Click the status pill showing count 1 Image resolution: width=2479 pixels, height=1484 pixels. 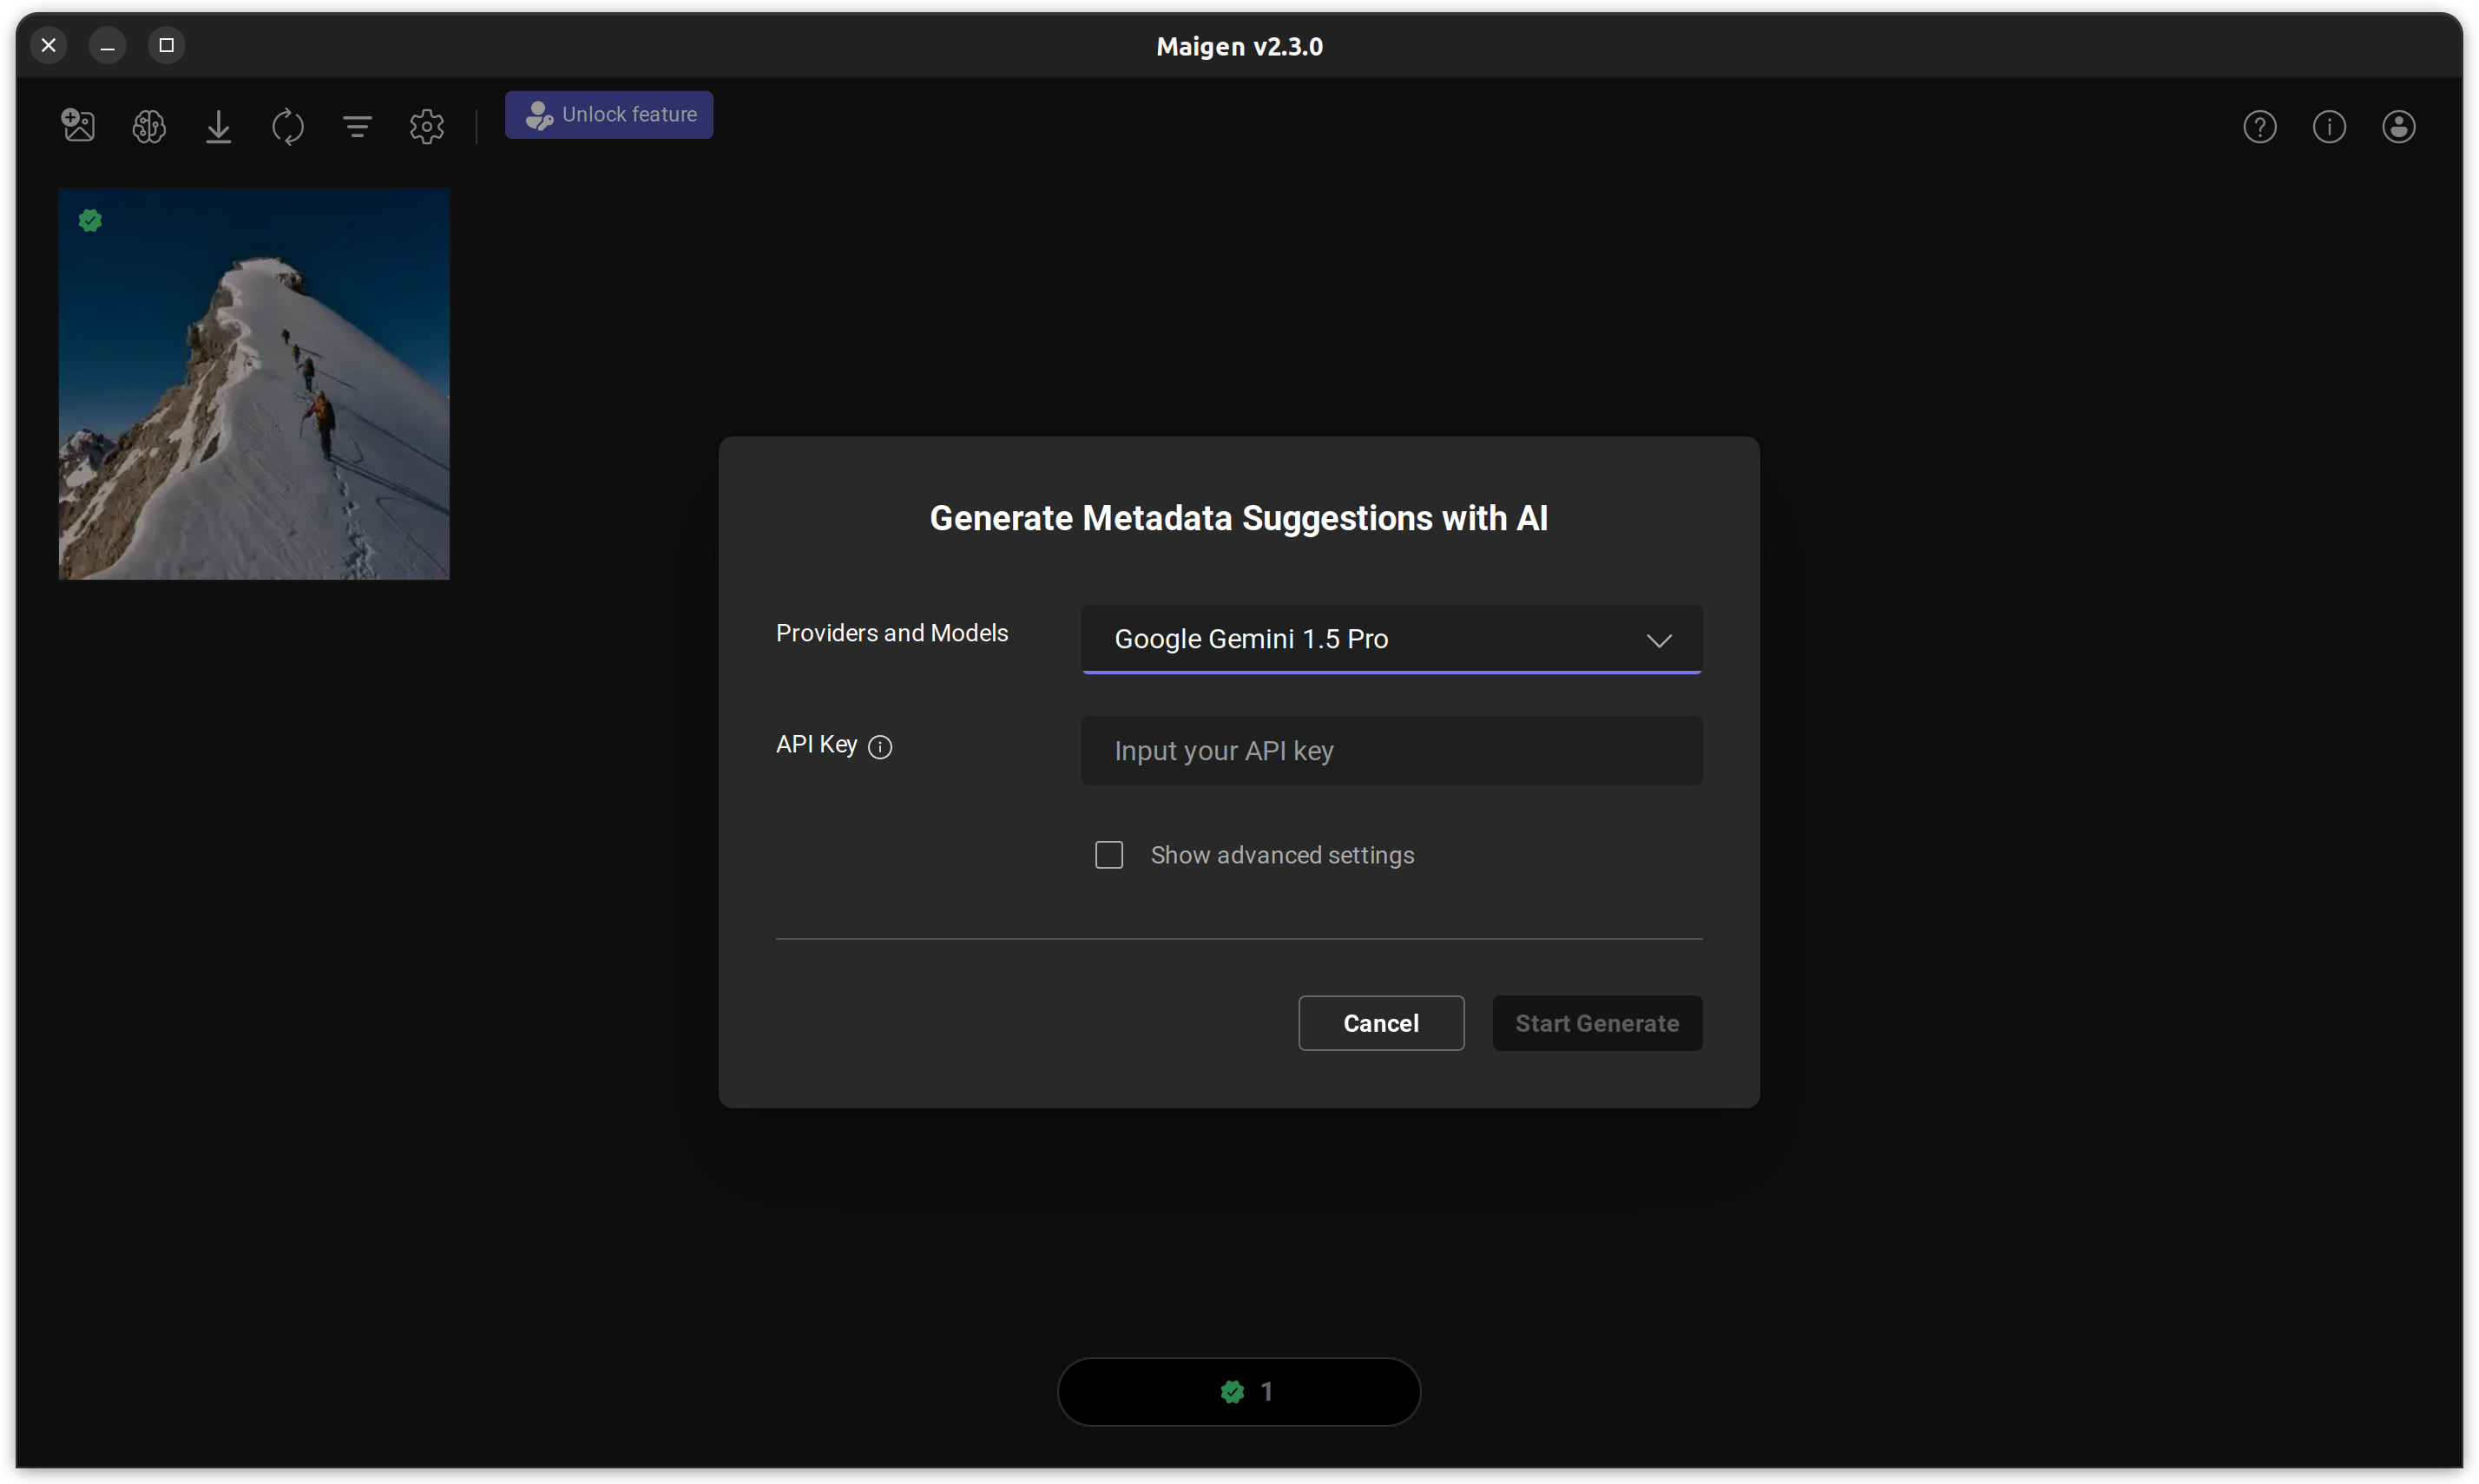click(x=1238, y=1391)
